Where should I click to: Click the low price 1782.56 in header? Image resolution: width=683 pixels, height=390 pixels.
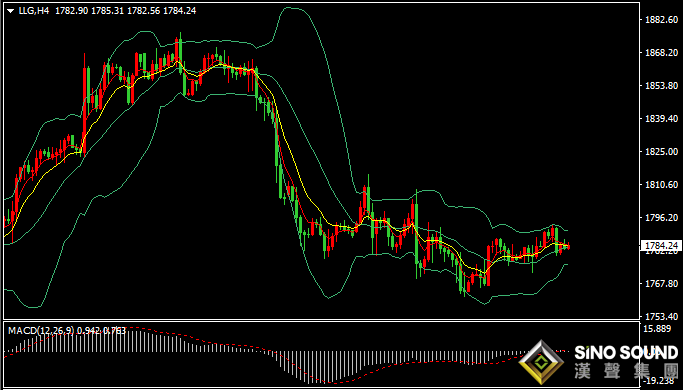tap(143, 11)
